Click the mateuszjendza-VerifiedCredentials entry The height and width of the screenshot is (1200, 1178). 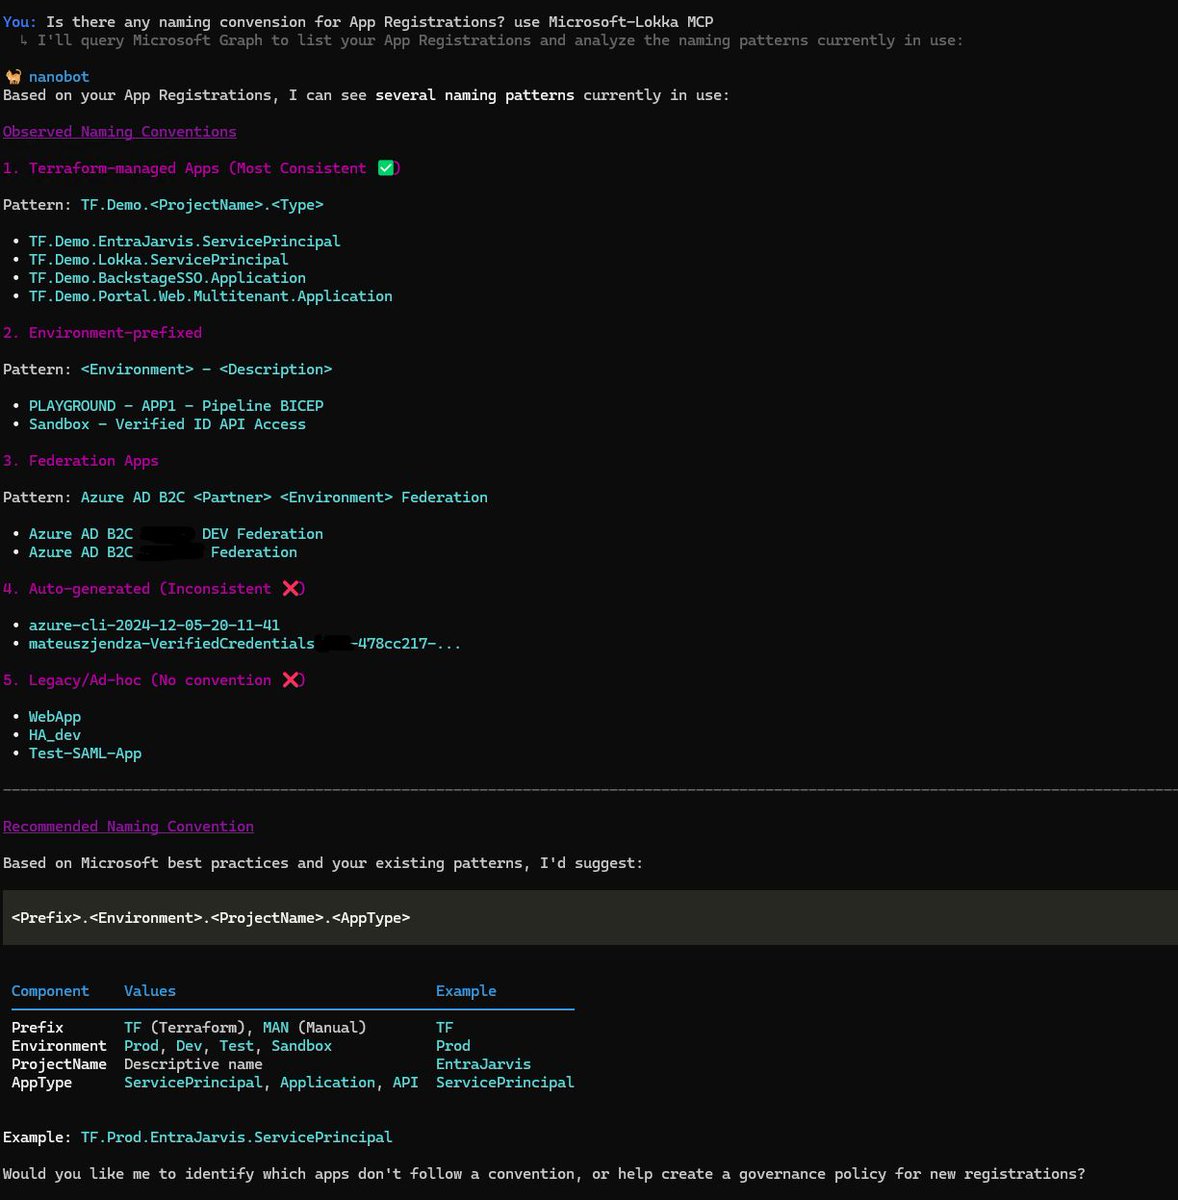(x=245, y=644)
